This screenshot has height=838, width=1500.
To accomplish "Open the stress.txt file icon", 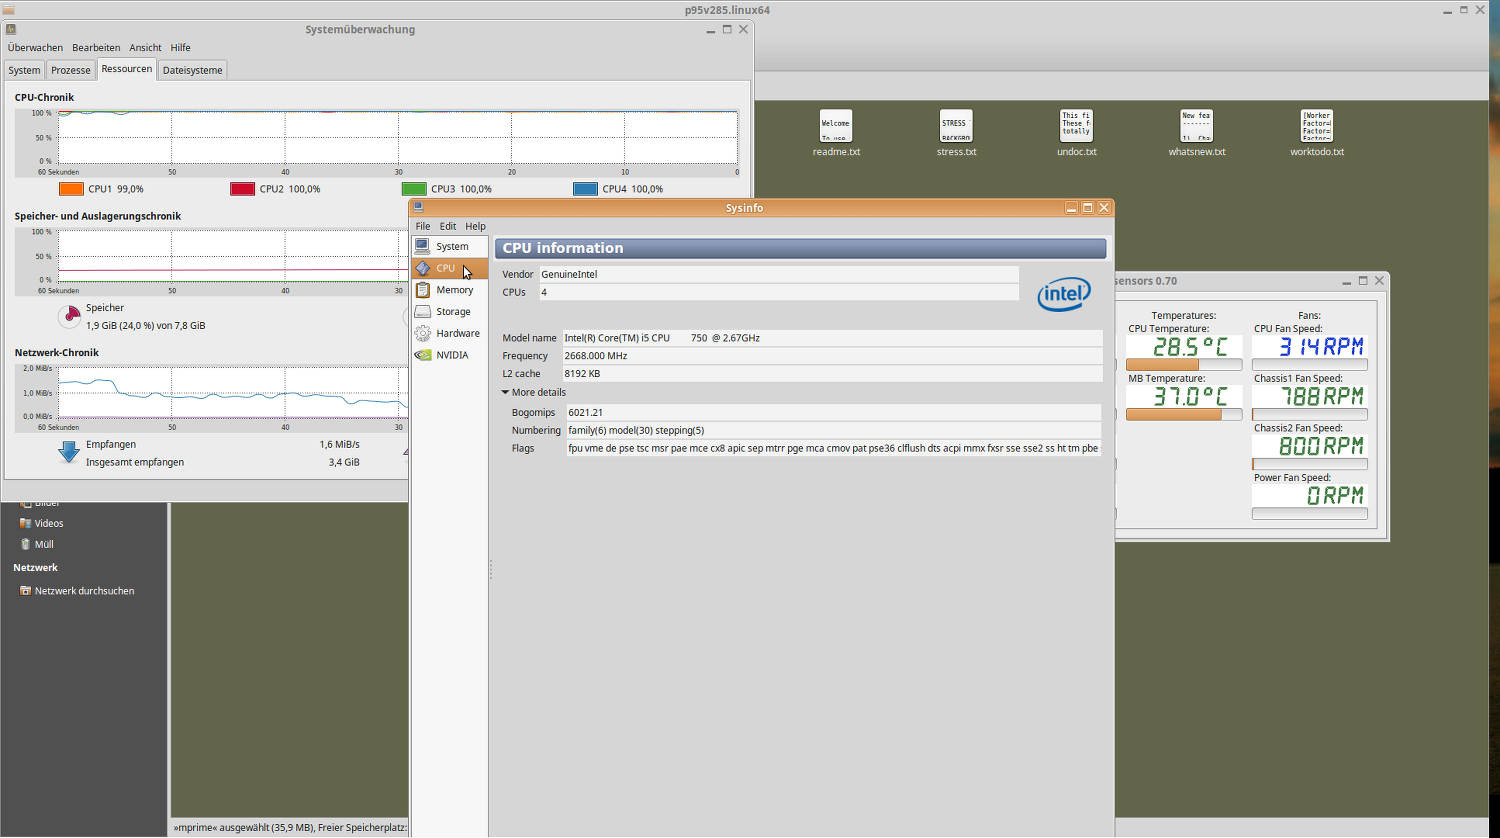I will 956,126.
